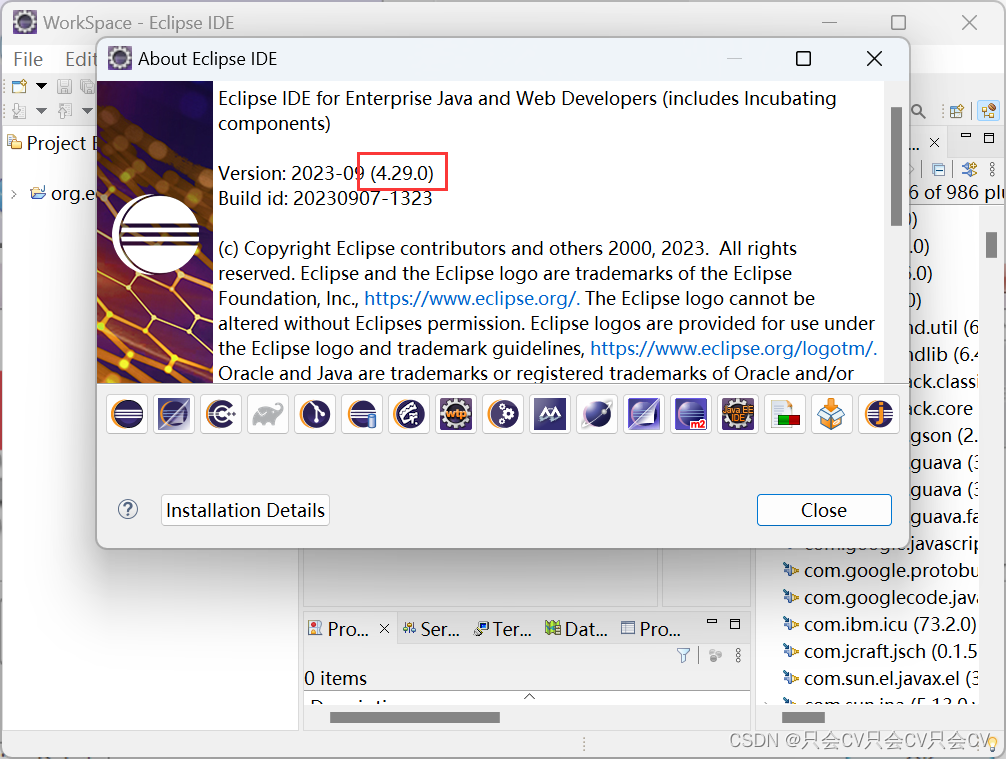1006x759 pixels.
Task: Select com.ibm.icu (73.2.0) plug-in
Action: click(880, 624)
